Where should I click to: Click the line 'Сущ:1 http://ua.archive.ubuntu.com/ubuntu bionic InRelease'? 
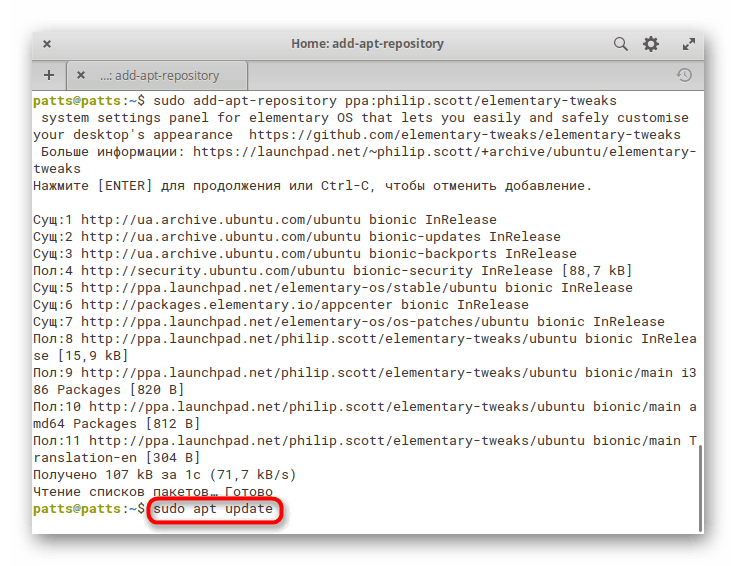click(x=265, y=220)
